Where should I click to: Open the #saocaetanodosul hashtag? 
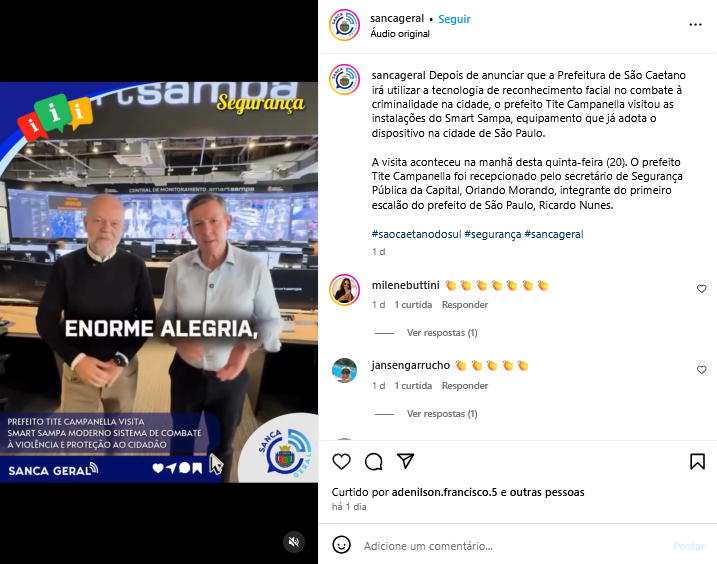point(417,234)
